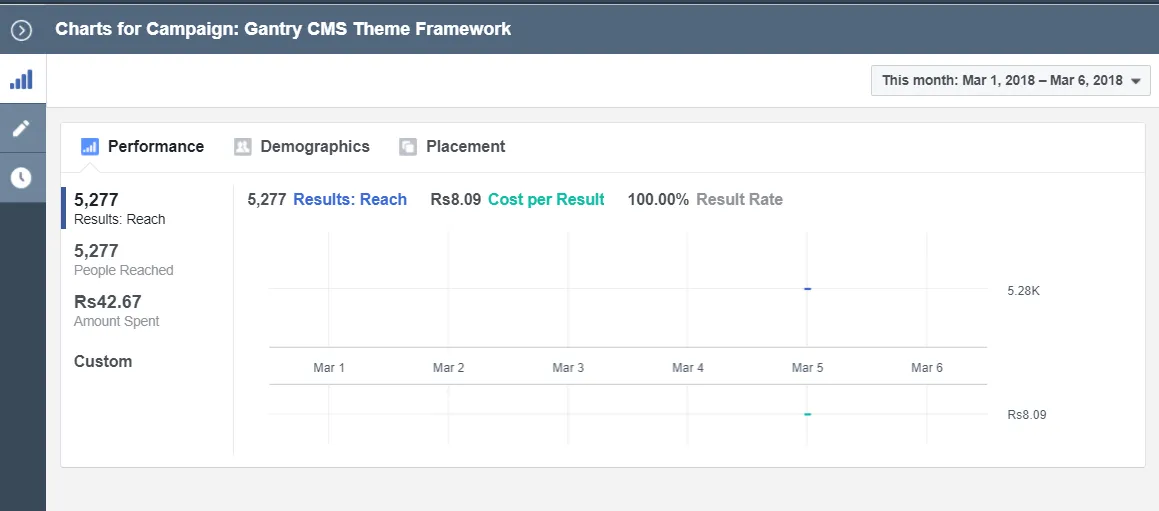Click the Mar 5 axis label
The width and height of the screenshot is (1159, 511).
pos(807,368)
